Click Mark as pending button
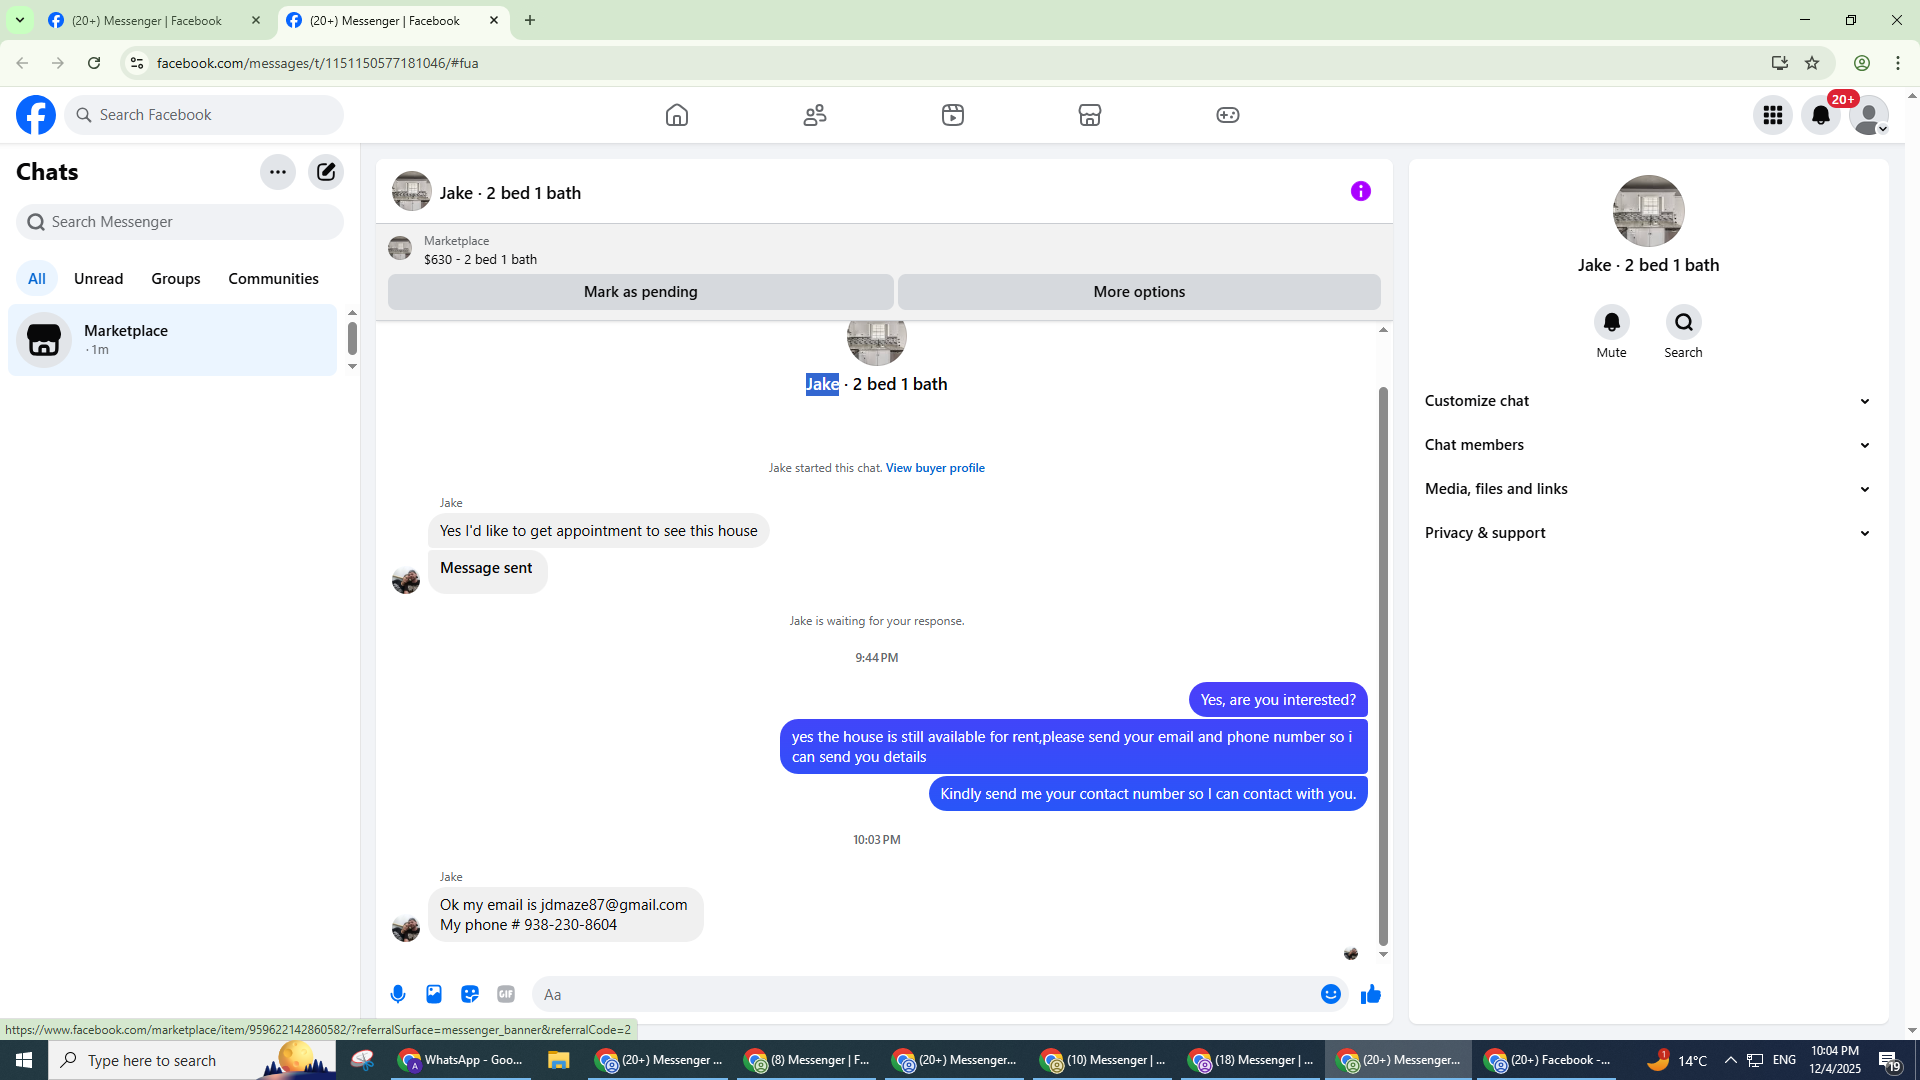Viewport: 1920px width, 1080px height. click(x=640, y=292)
